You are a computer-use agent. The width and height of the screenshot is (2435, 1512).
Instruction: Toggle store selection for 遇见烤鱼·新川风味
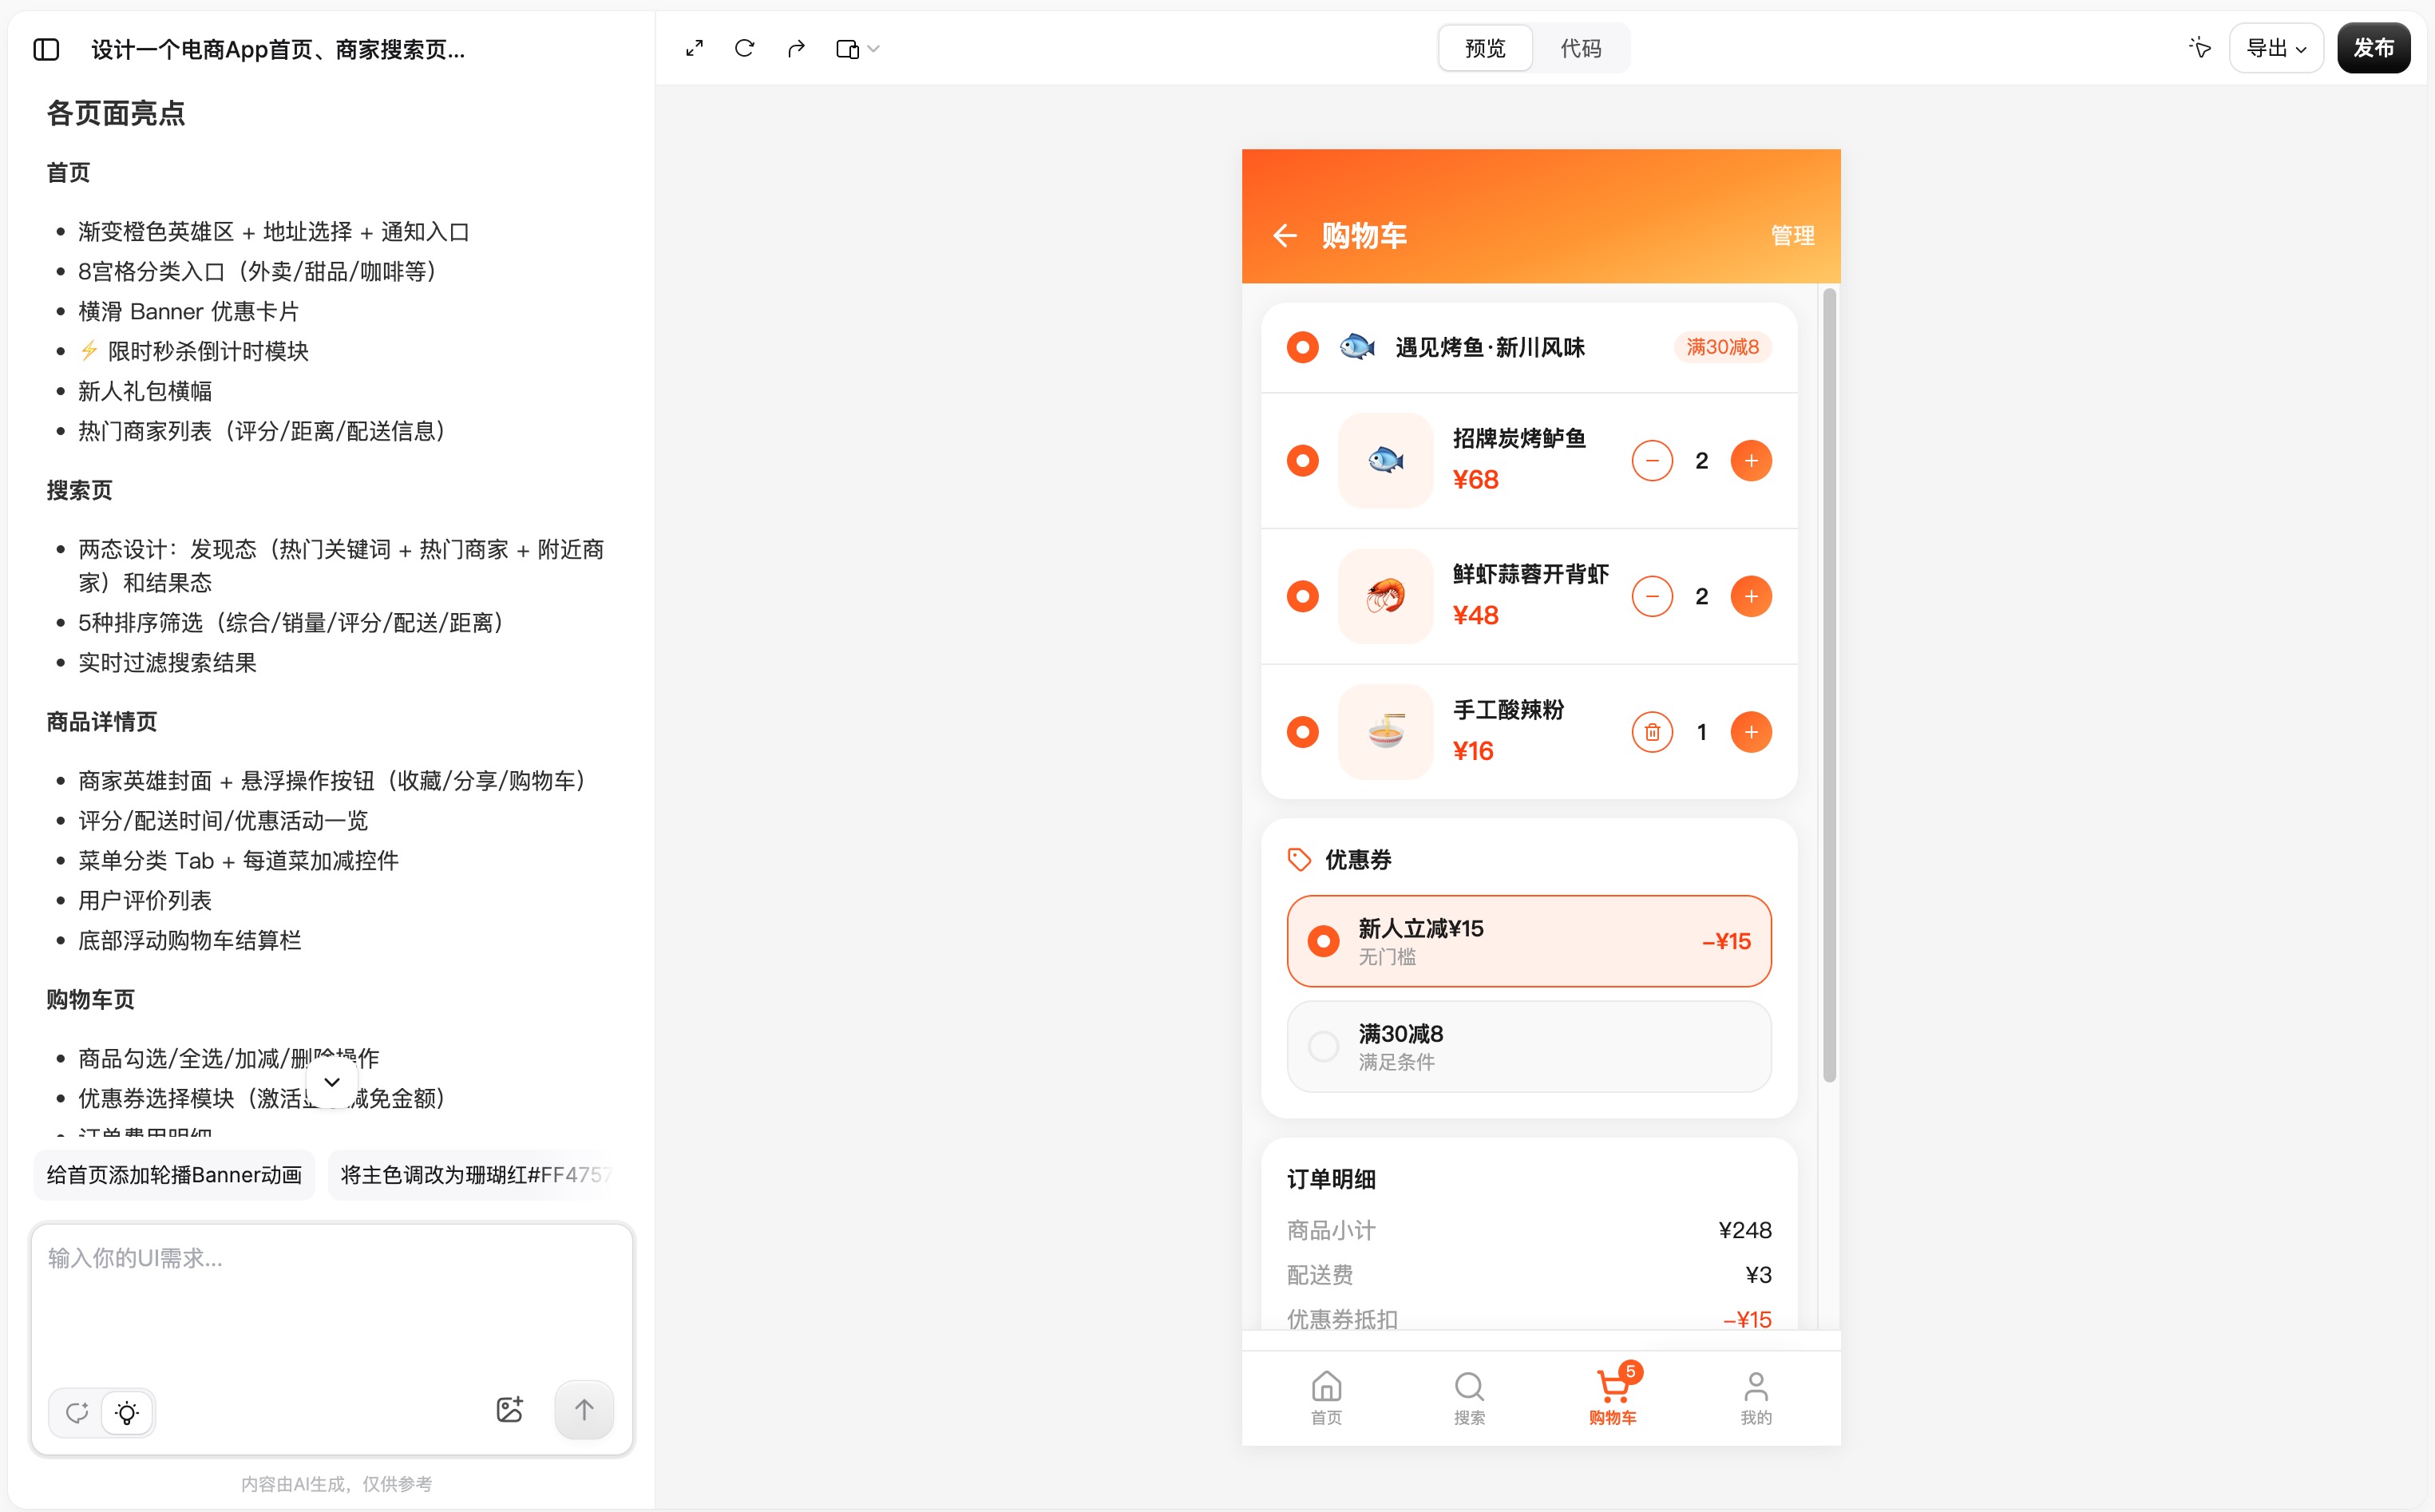[x=1302, y=347]
